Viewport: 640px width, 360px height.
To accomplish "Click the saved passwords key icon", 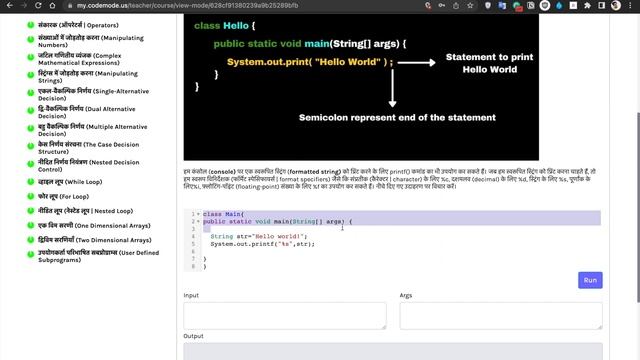I will (442, 5).
